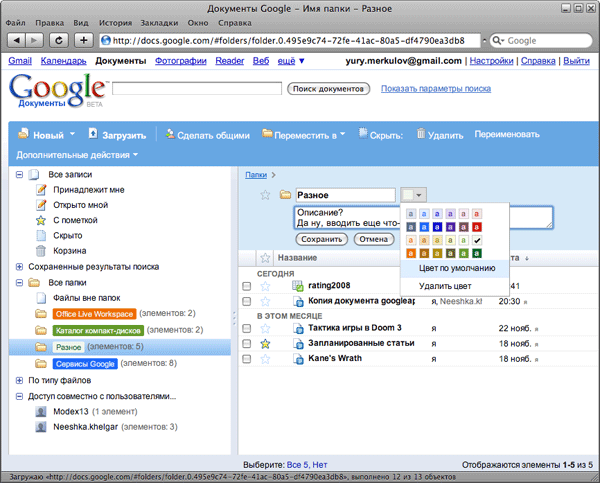This screenshot has height=483, width=600.
Task: Click the avatar icon for Neeshka.khelgar
Action: (41, 427)
